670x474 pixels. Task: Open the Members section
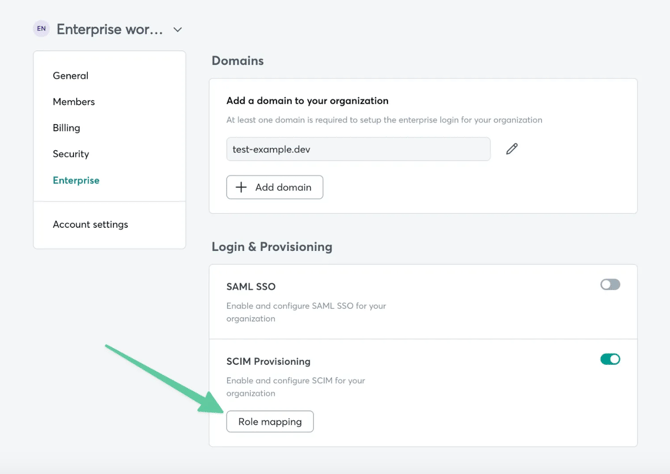click(x=73, y=102)
